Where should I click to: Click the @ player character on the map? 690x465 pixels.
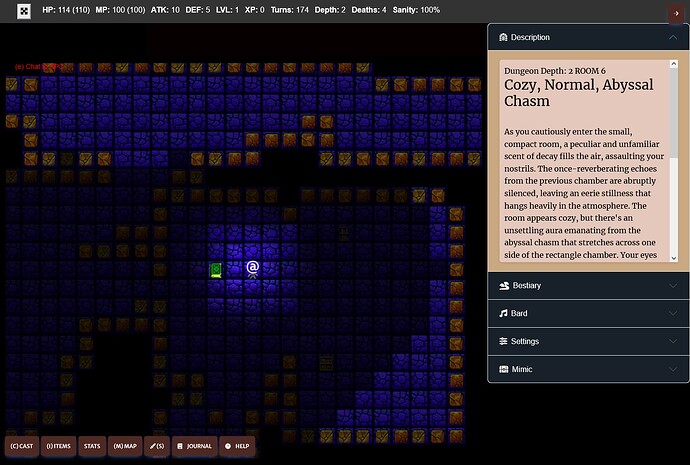253,267
